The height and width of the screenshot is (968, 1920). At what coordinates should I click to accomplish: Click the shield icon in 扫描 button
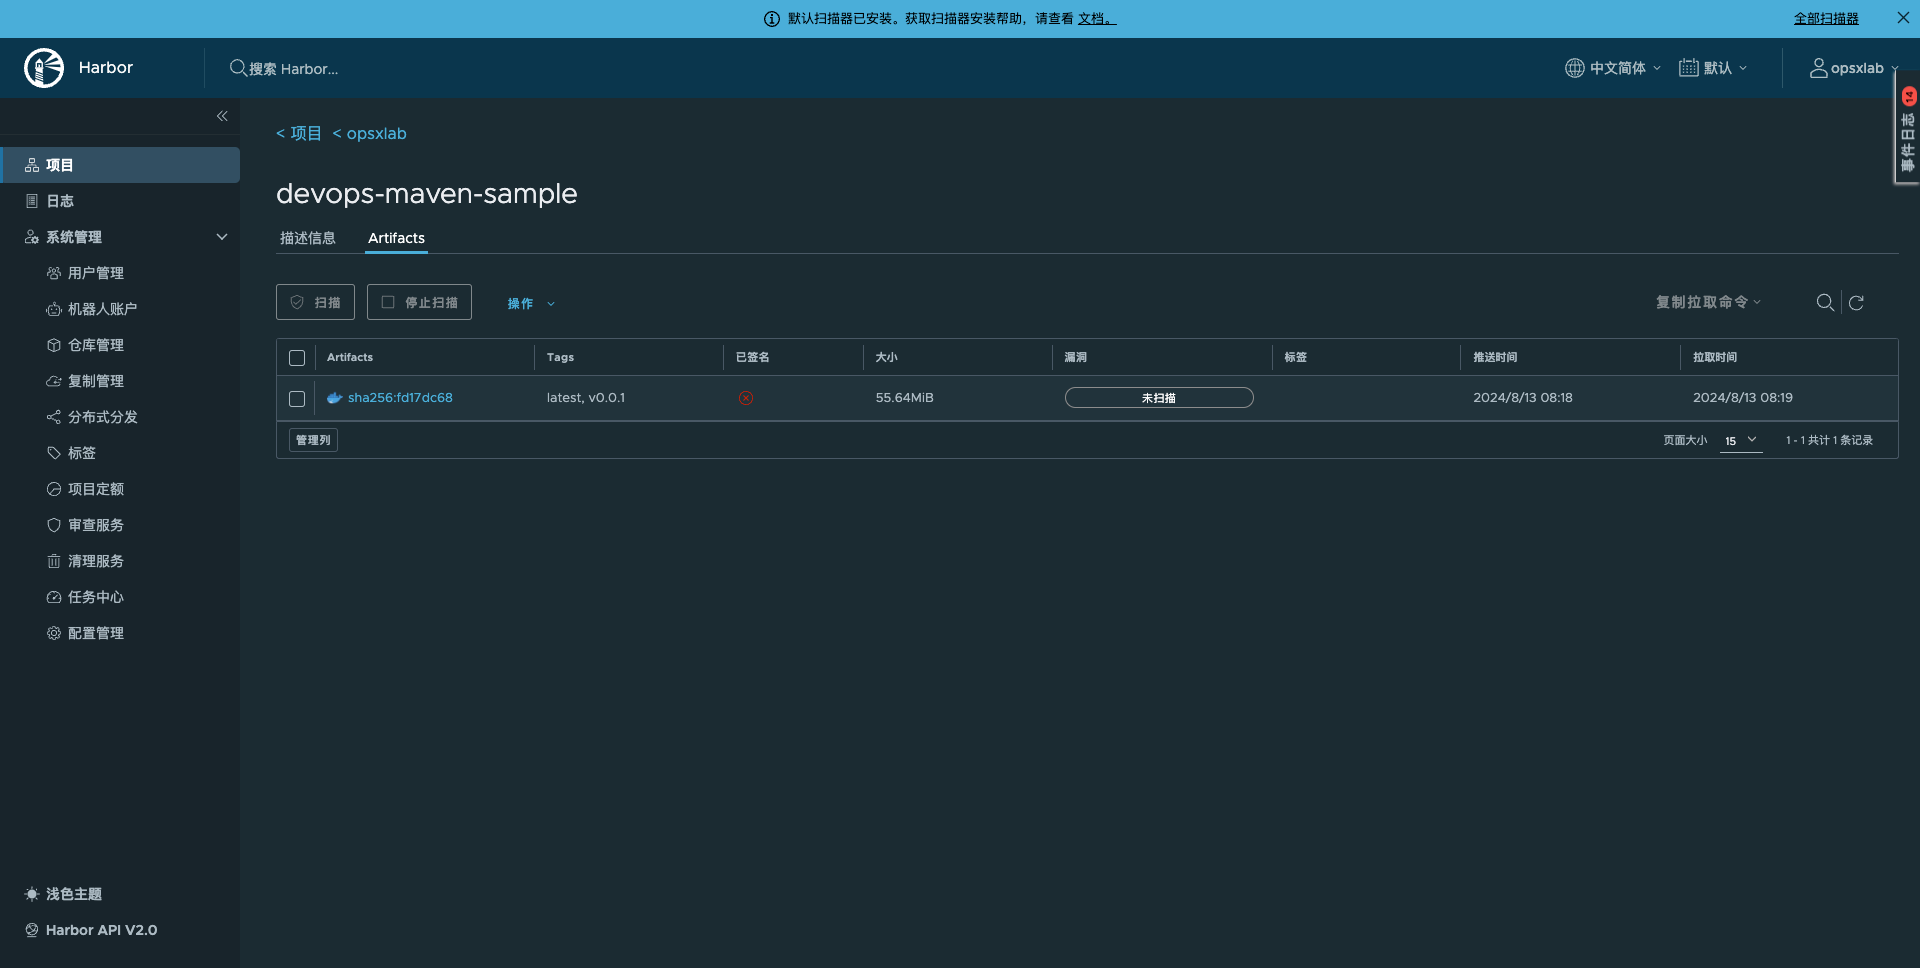297,302
